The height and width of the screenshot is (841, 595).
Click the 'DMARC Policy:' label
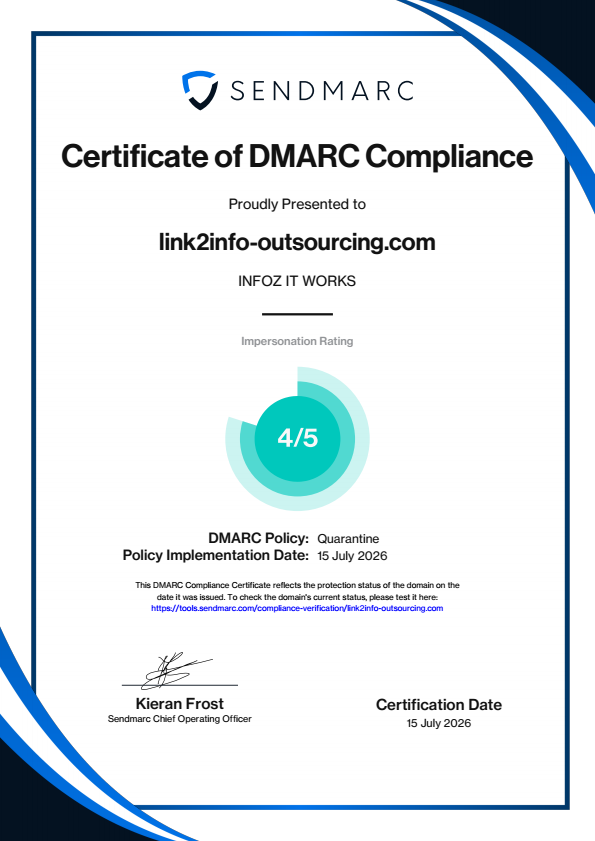pyautogui.click(x=259, y=538)
